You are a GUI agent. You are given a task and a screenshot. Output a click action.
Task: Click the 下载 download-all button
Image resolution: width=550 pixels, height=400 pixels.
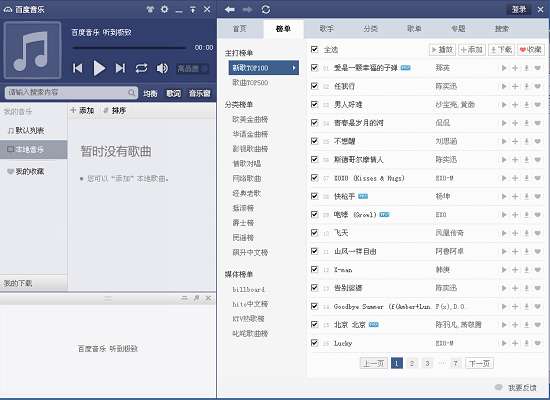[x=501, y=50]
